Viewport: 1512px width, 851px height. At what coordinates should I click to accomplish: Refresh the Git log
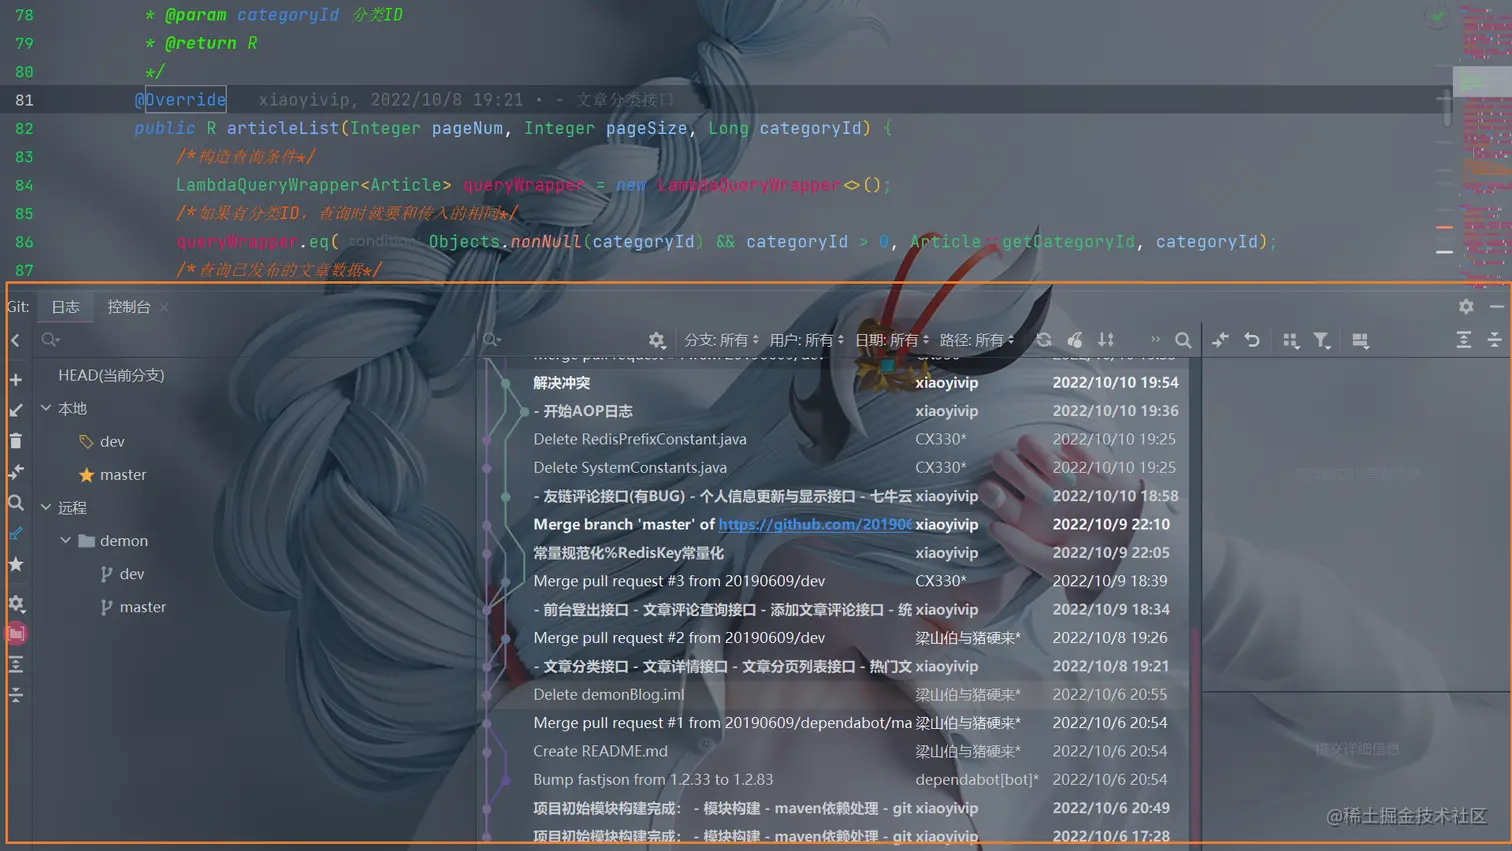point(1044,341)
